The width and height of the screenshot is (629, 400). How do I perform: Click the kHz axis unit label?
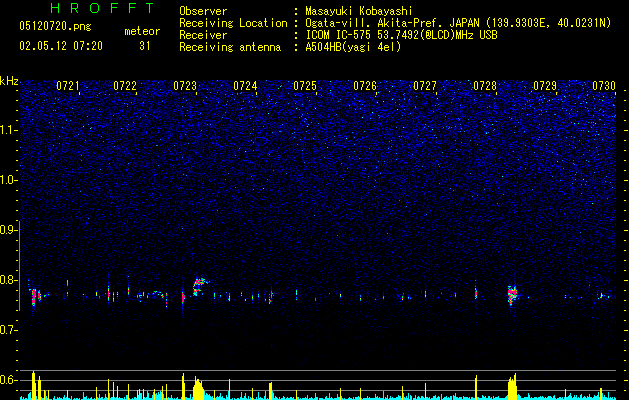click(9, 81)
